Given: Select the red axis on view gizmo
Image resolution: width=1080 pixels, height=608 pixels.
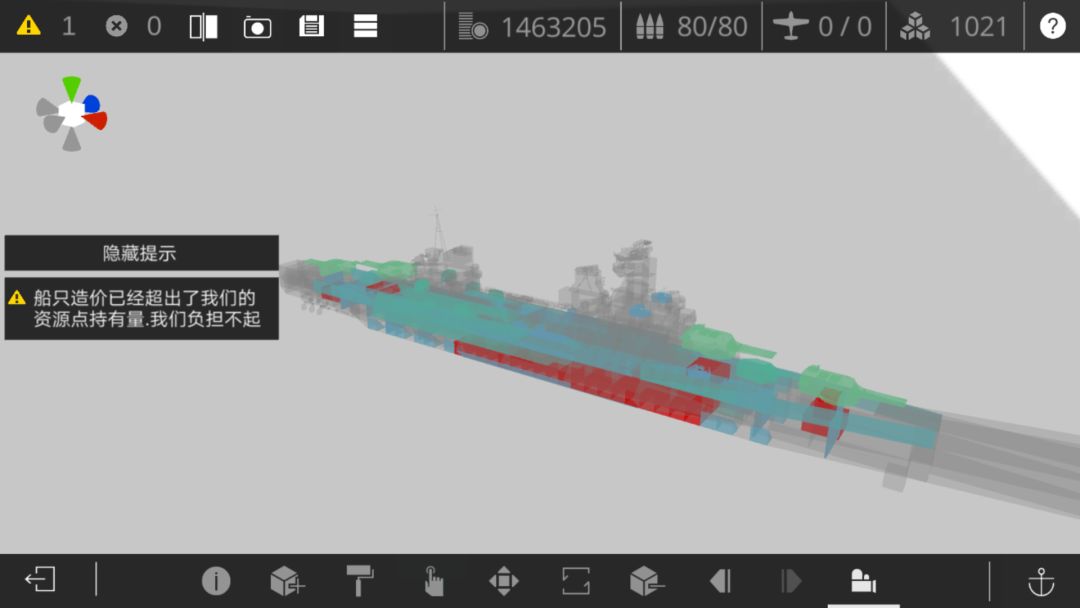Looking at the screenshot, I should click(96, 120).
